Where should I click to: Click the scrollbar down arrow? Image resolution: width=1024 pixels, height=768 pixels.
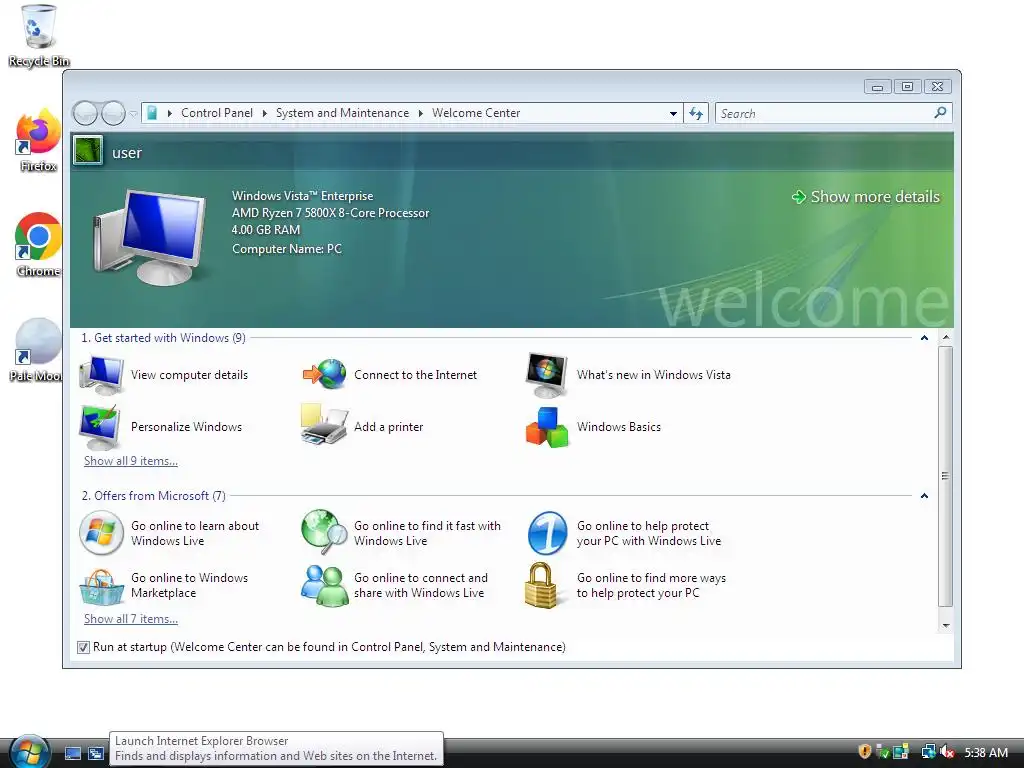pos(946,626)
